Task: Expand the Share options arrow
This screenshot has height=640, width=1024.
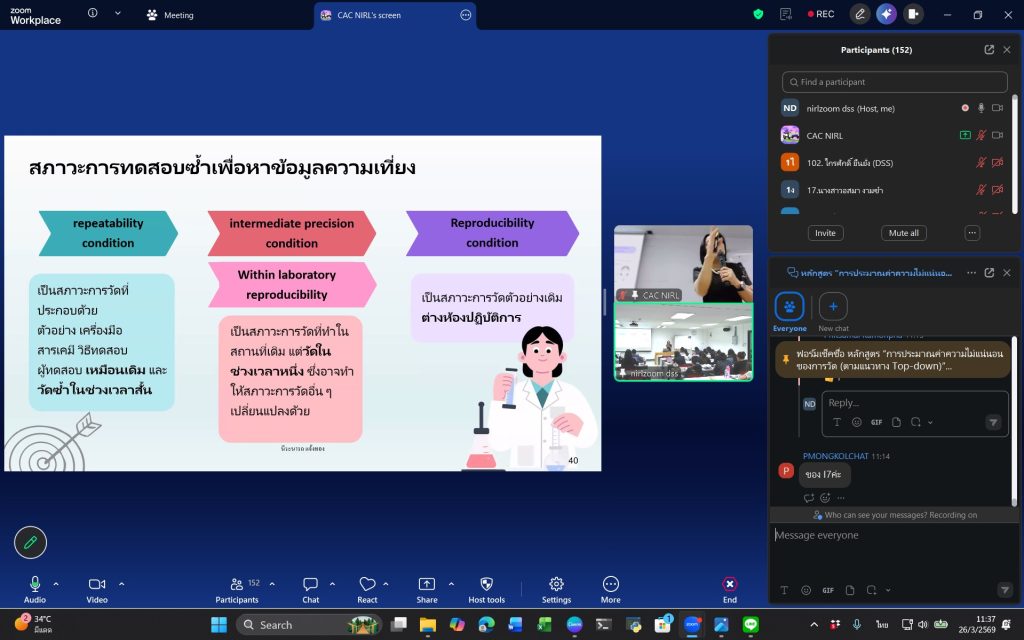Action: coord(451,584)
